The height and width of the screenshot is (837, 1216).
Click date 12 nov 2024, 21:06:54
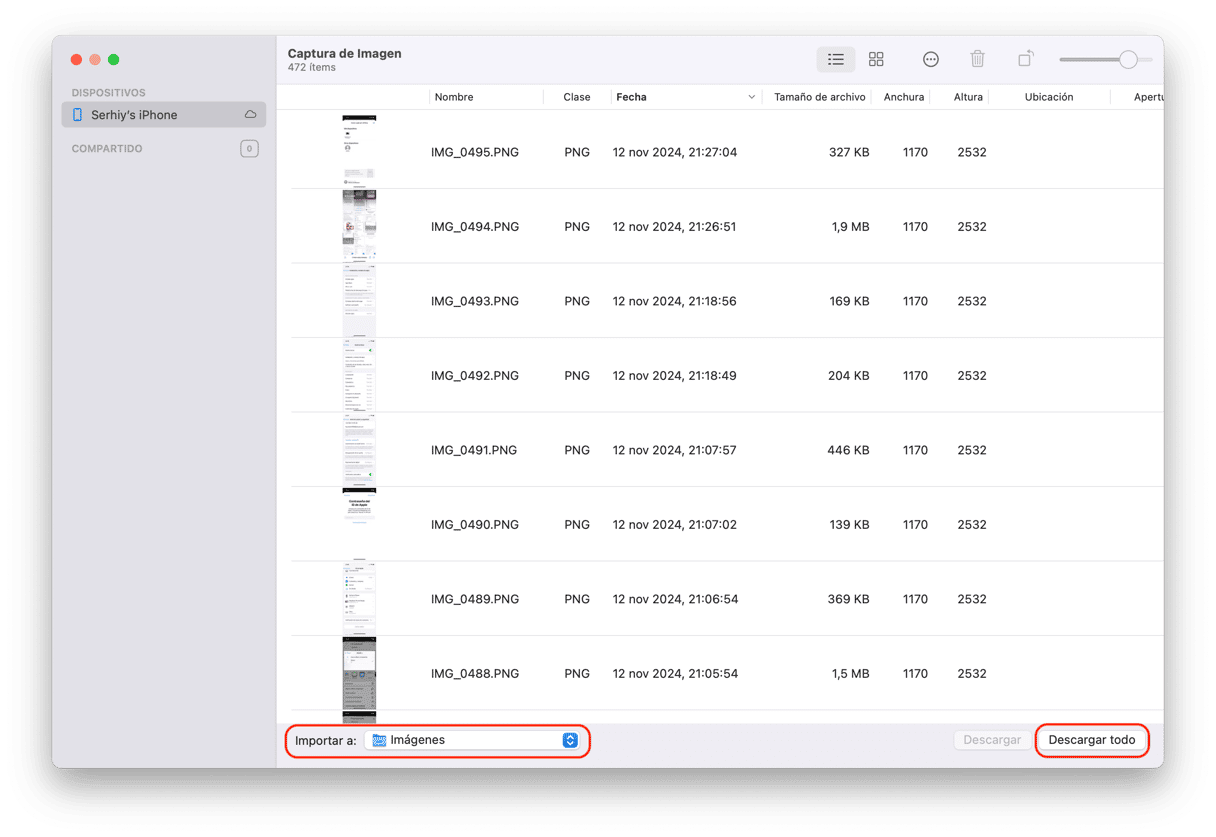[675, 599]
